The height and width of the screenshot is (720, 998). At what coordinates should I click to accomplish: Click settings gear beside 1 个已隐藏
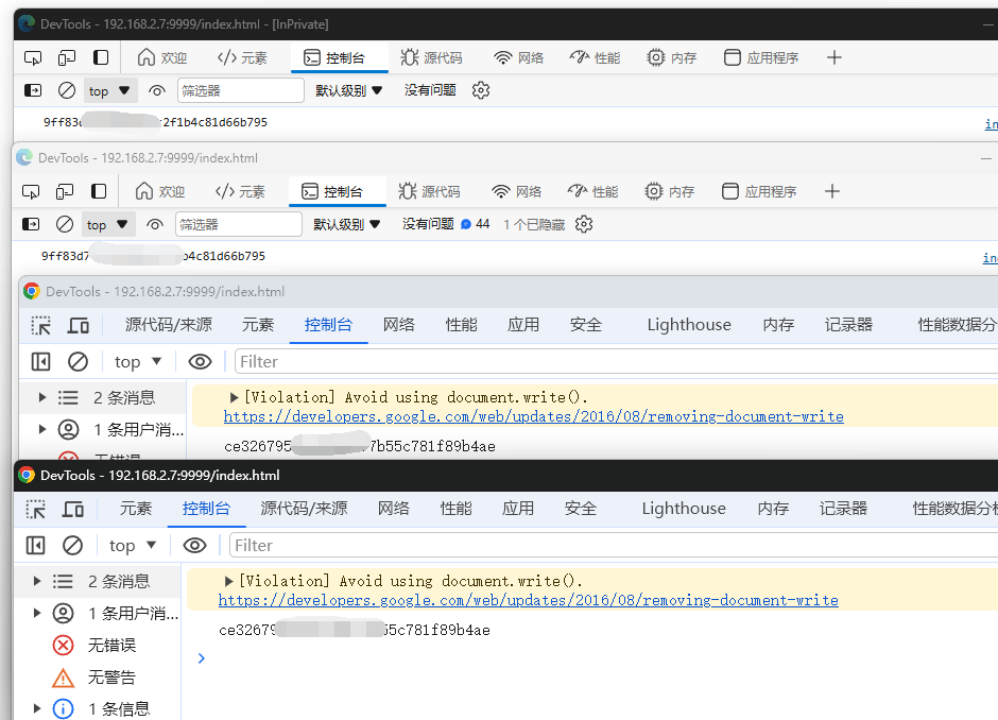[584, 224]
